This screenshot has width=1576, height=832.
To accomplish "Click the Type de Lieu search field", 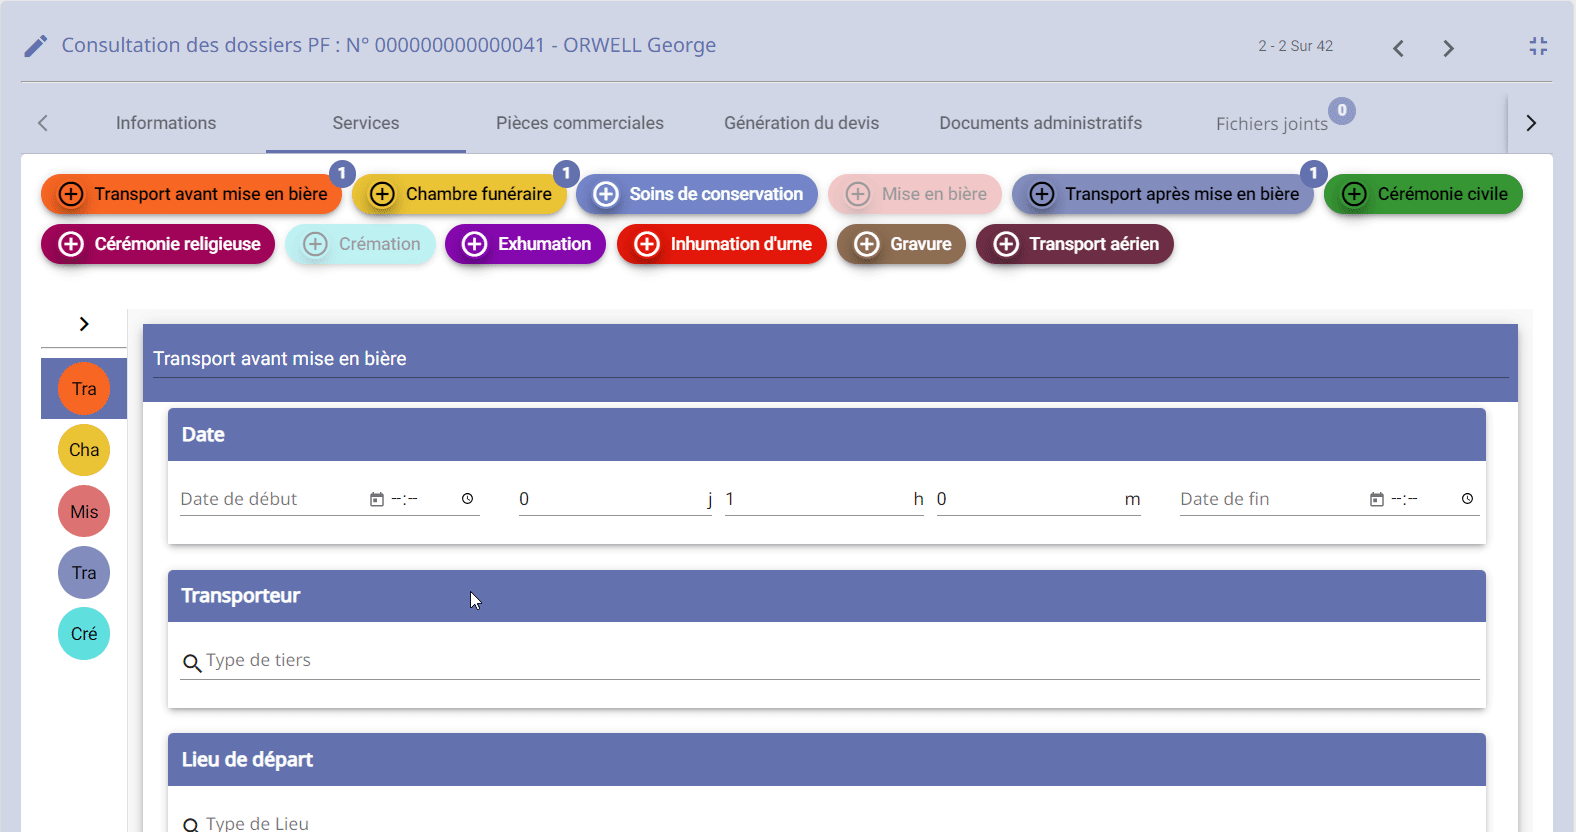I will (x=830, y=823).
